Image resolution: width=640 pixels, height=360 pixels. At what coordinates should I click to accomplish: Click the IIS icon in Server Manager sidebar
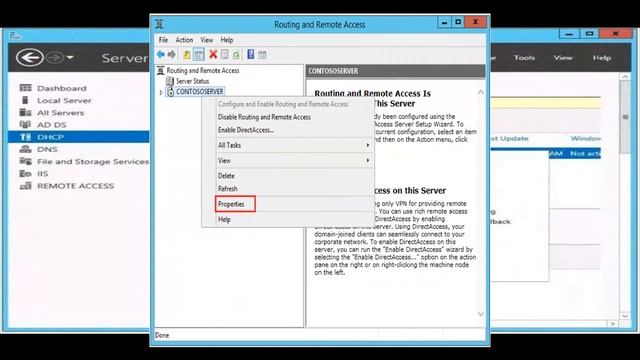pyautogui.click(x=25, y=173)
